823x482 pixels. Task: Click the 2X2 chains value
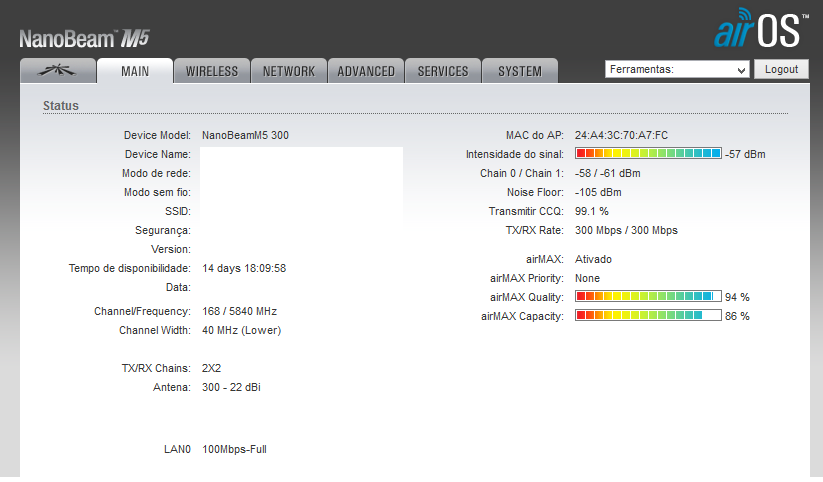click(x=212, y=368)
